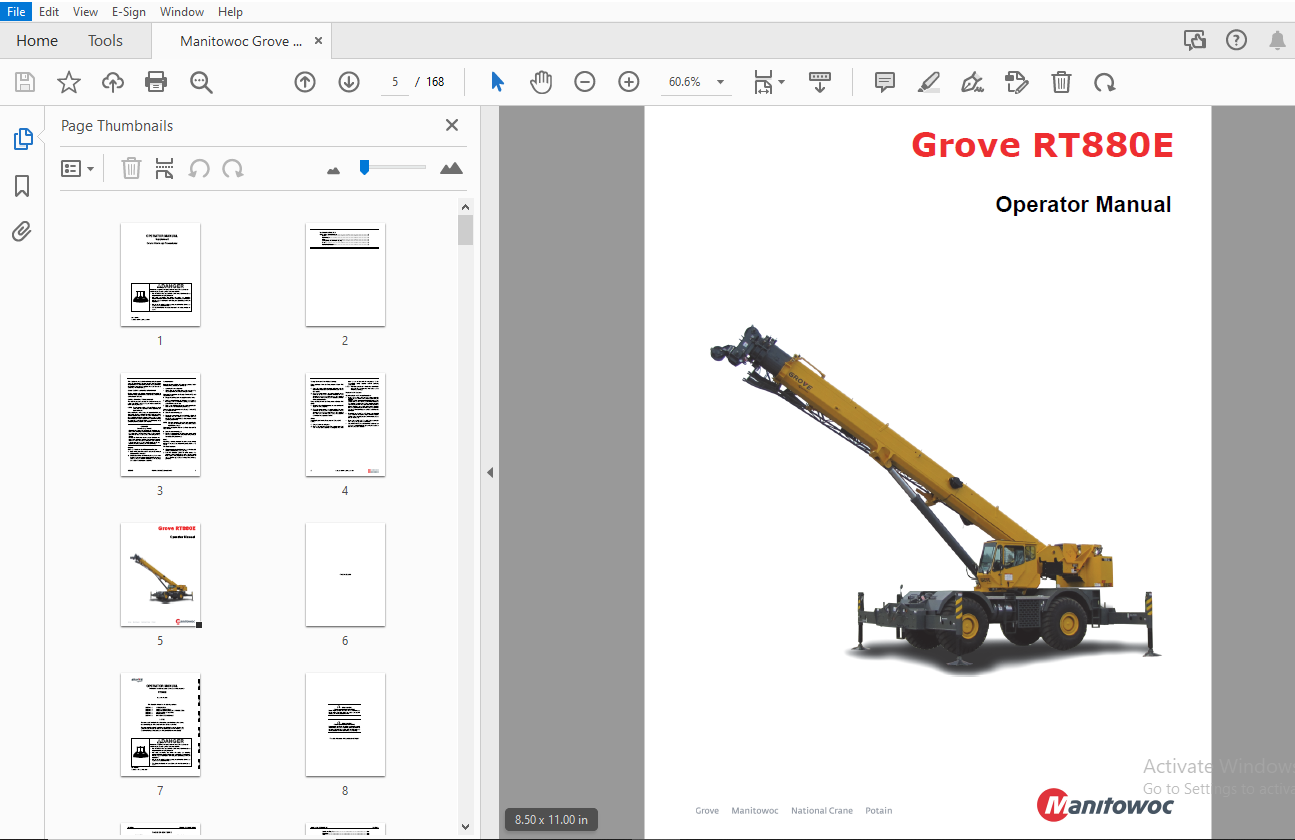Delete selected pages in thumbnails panel

point(131,168)
